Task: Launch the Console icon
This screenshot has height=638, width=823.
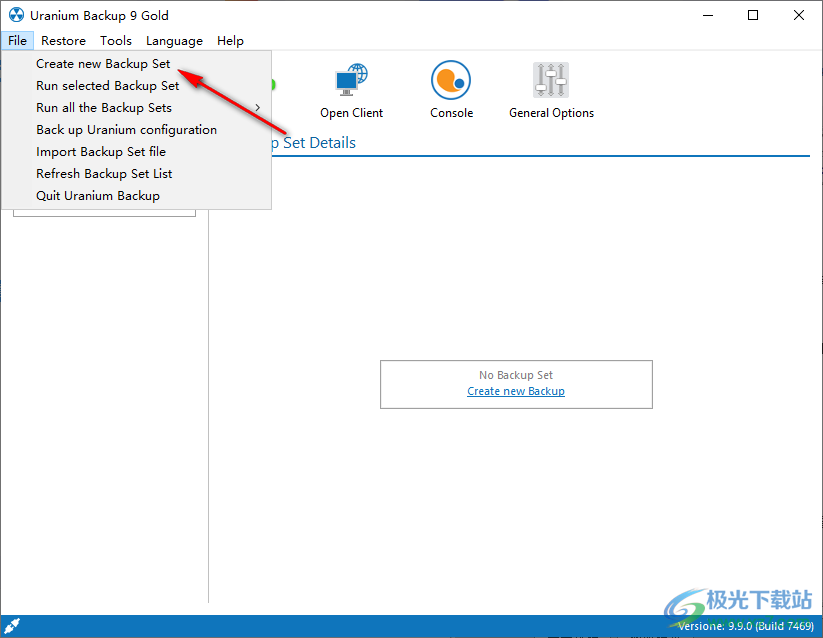Action: [451, 80]
